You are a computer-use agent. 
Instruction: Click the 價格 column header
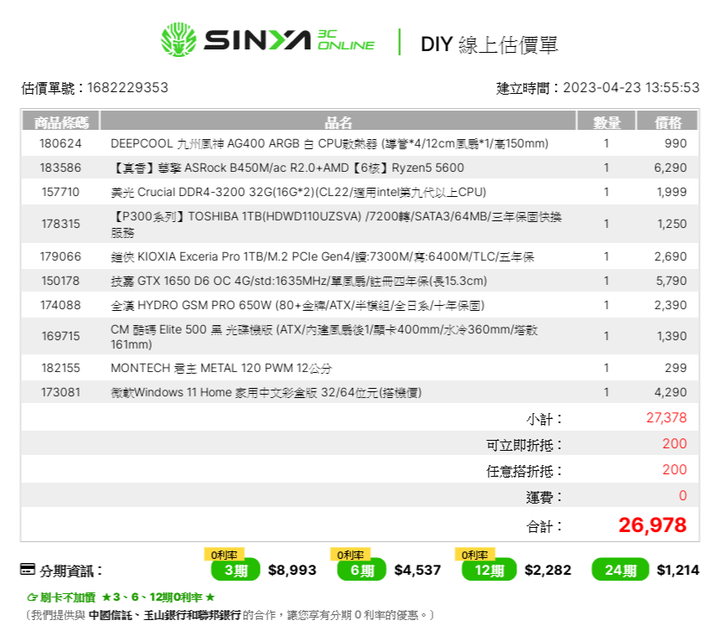click(668, 121)
